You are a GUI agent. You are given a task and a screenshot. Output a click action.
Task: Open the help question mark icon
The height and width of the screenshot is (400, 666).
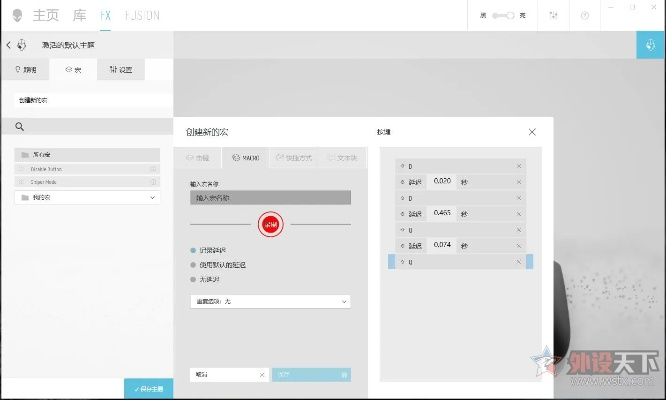pyautogui.click(x=585, y=15)
